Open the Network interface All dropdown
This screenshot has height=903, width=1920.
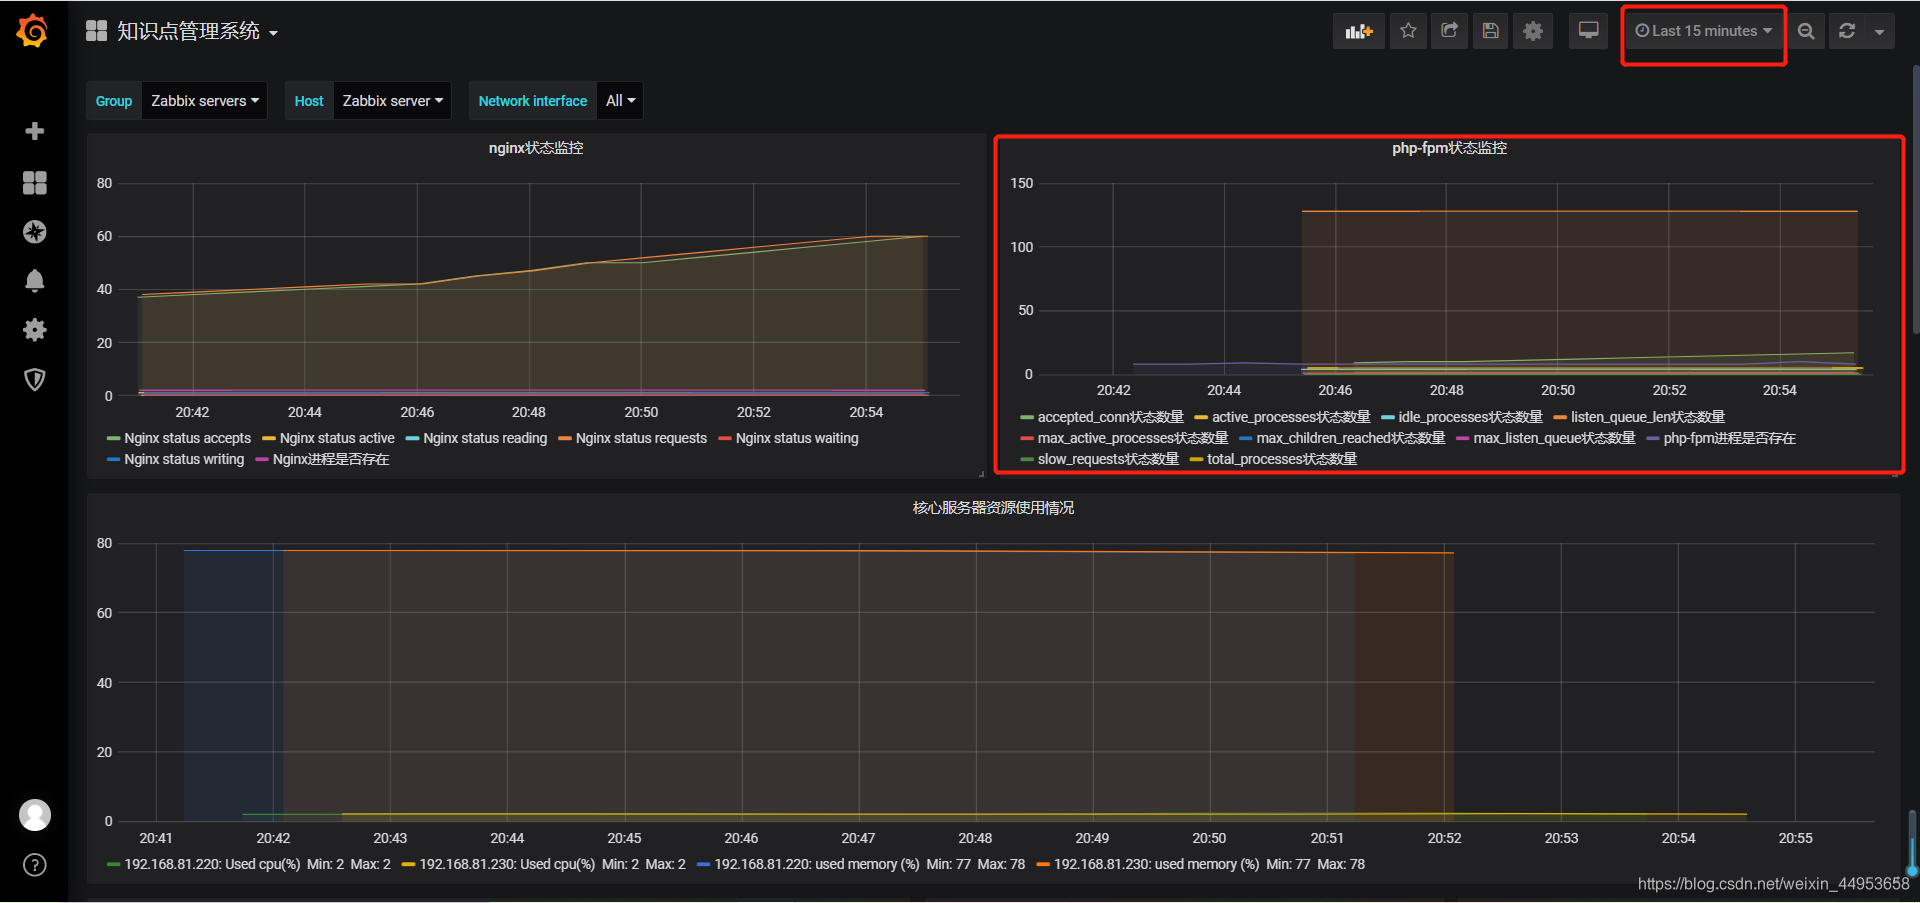tap(620, 101)
